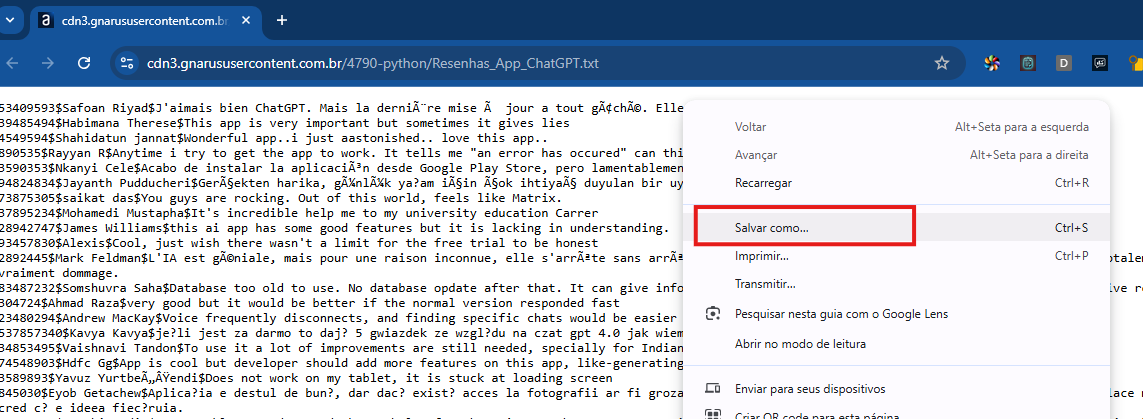The image size is (1143, 419).
Task: Select Enviar para seus dispositivos
Action: click(897, 388)
